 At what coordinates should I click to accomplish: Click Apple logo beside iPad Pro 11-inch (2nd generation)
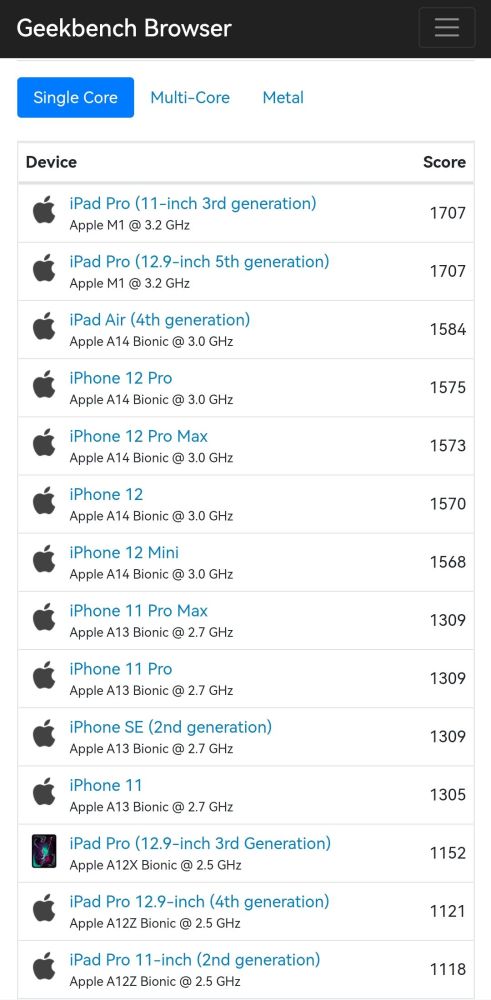(x=44, y=967)
